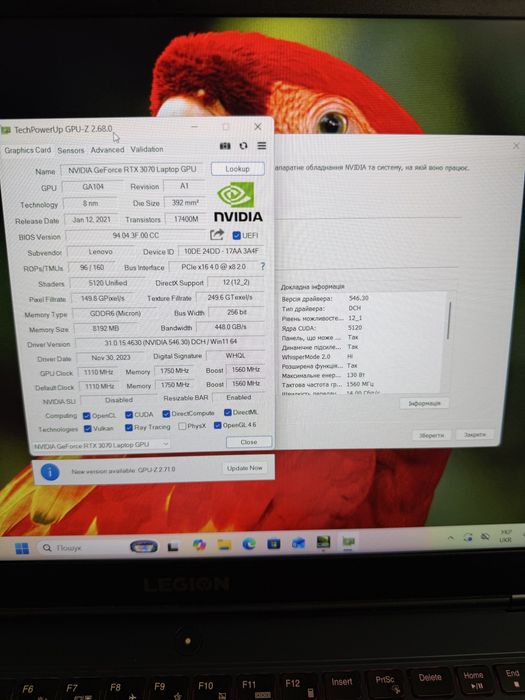Open the GPU selection dropdown at bottom
The height and width of the screenshot is (700, 525).
101,445
